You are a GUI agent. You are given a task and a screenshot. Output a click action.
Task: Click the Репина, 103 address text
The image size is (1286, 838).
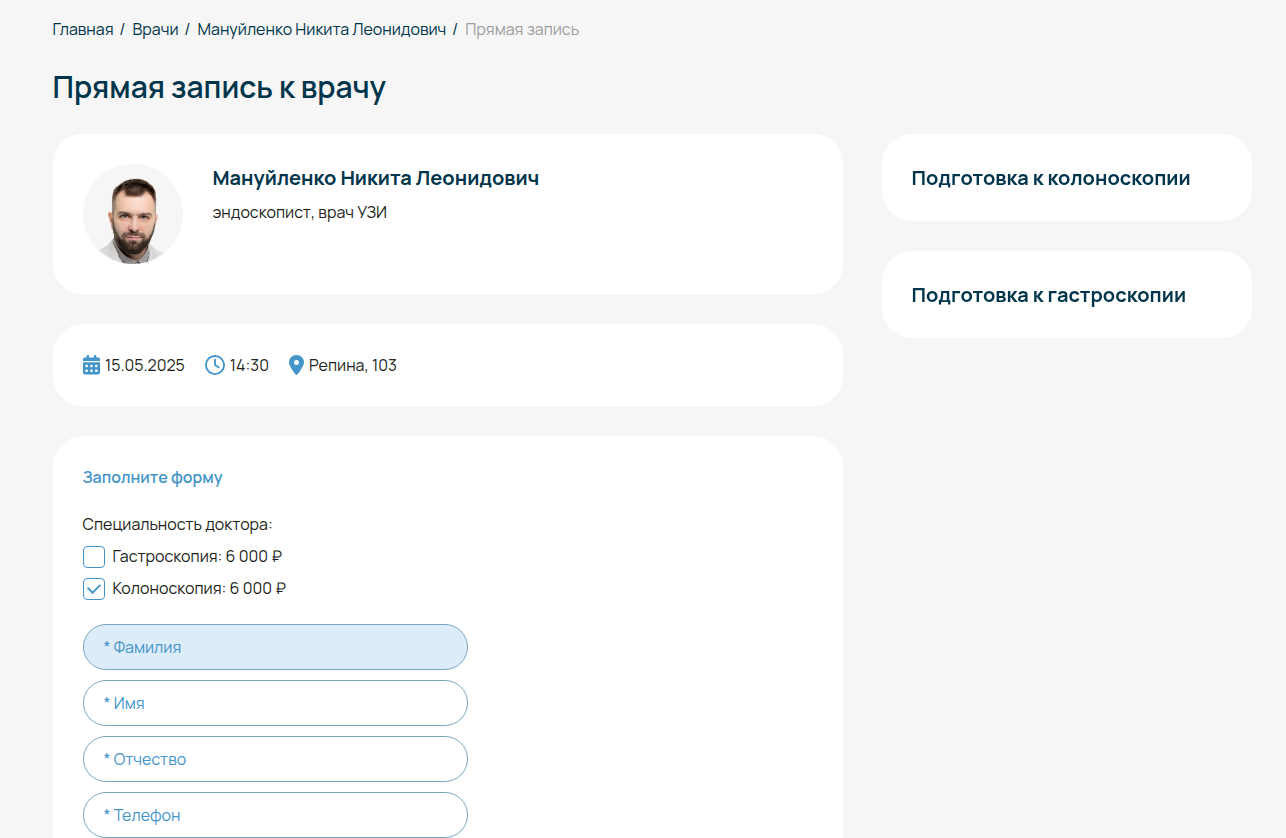point(353,365)
